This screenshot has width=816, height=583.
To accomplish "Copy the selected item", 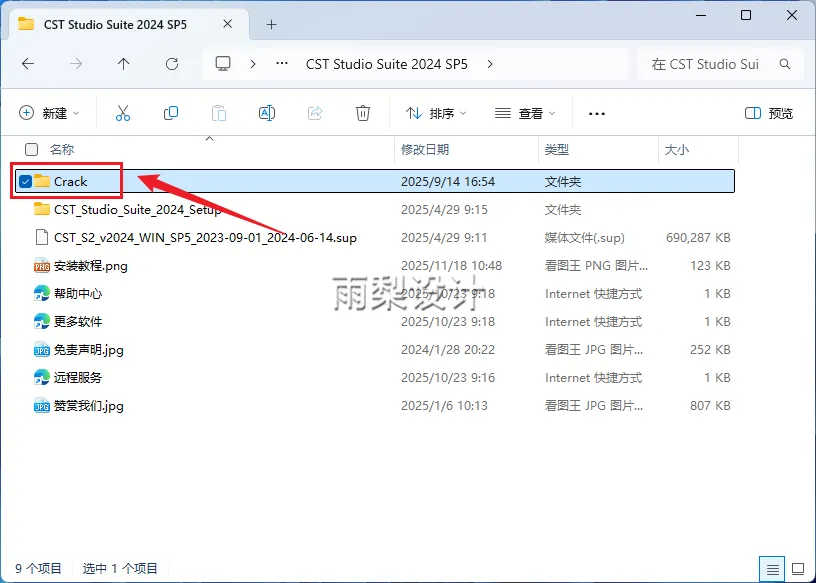I will (171, 113).
